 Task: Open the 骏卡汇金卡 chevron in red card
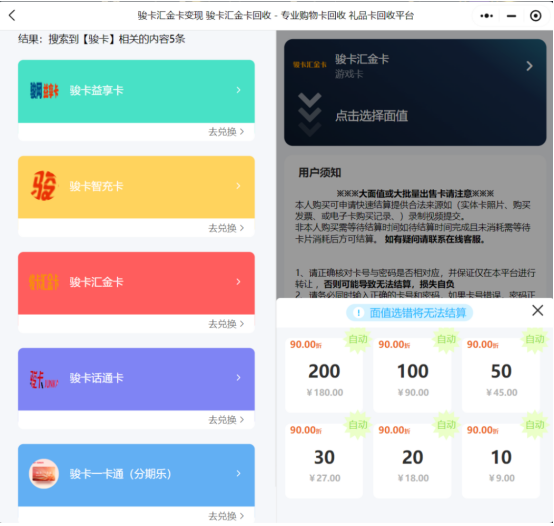coord(238,282)
